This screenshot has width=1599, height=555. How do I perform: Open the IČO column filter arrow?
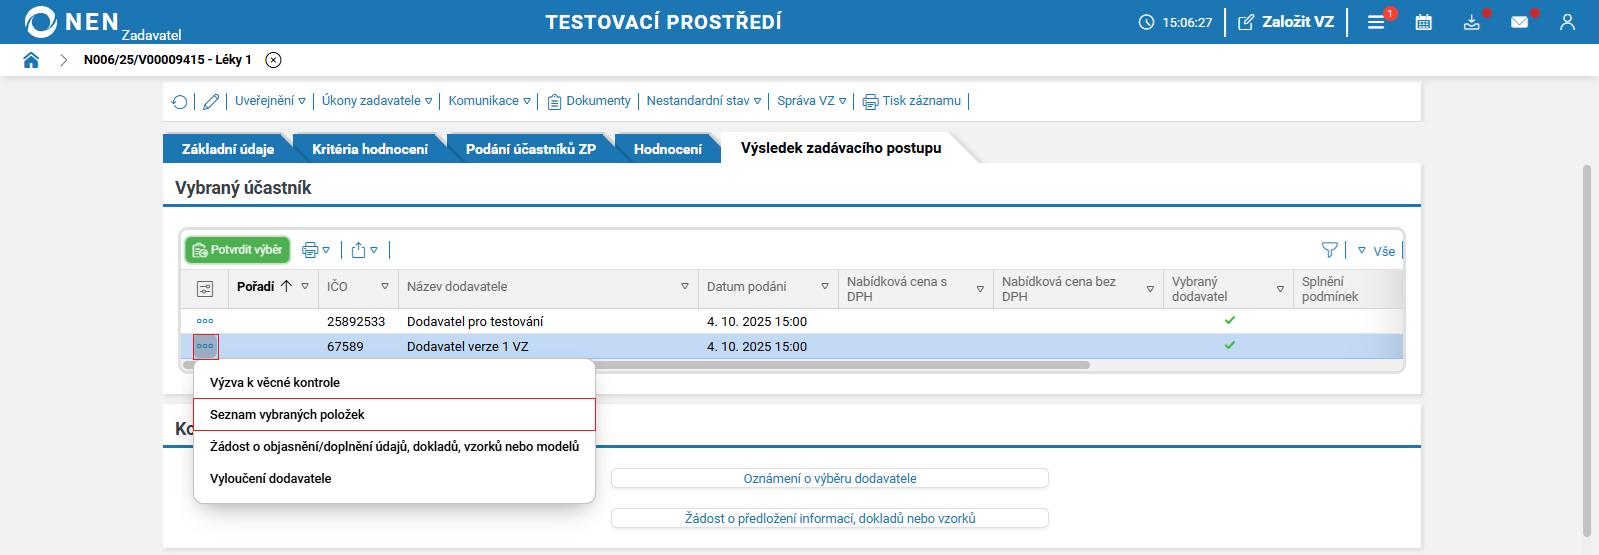tap(385, 287)
